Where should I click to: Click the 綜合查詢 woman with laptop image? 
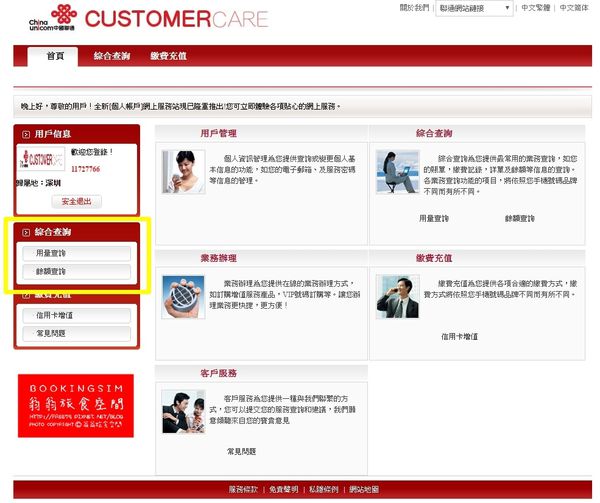(x=397, y=172)
